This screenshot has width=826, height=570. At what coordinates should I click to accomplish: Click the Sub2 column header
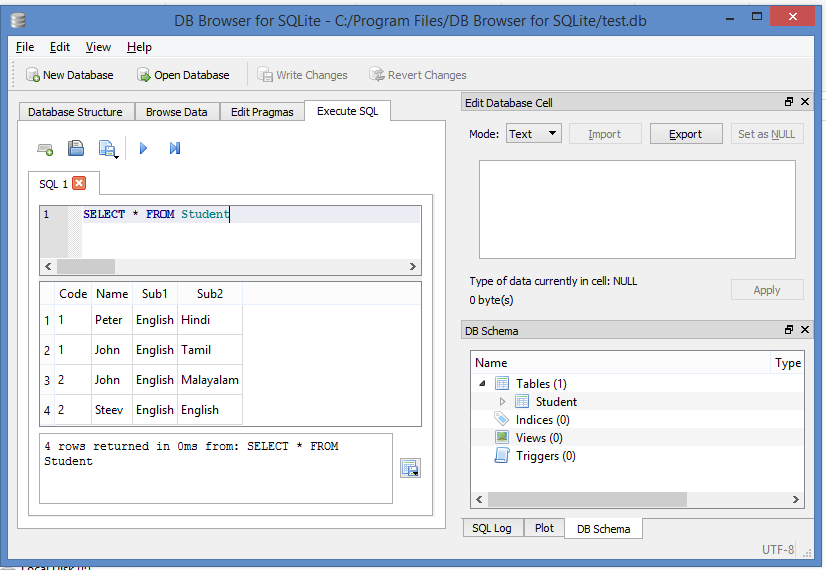tap(210, 293)
